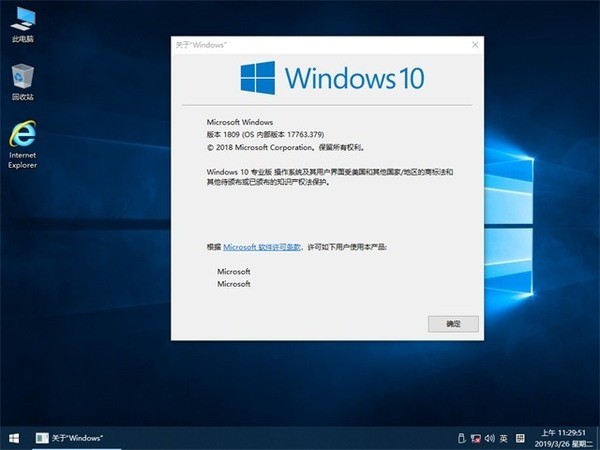The width and height of the screenshot is (600, 450).
Task: Click the 确定 button in the dialog
Action: click(452, 324)
